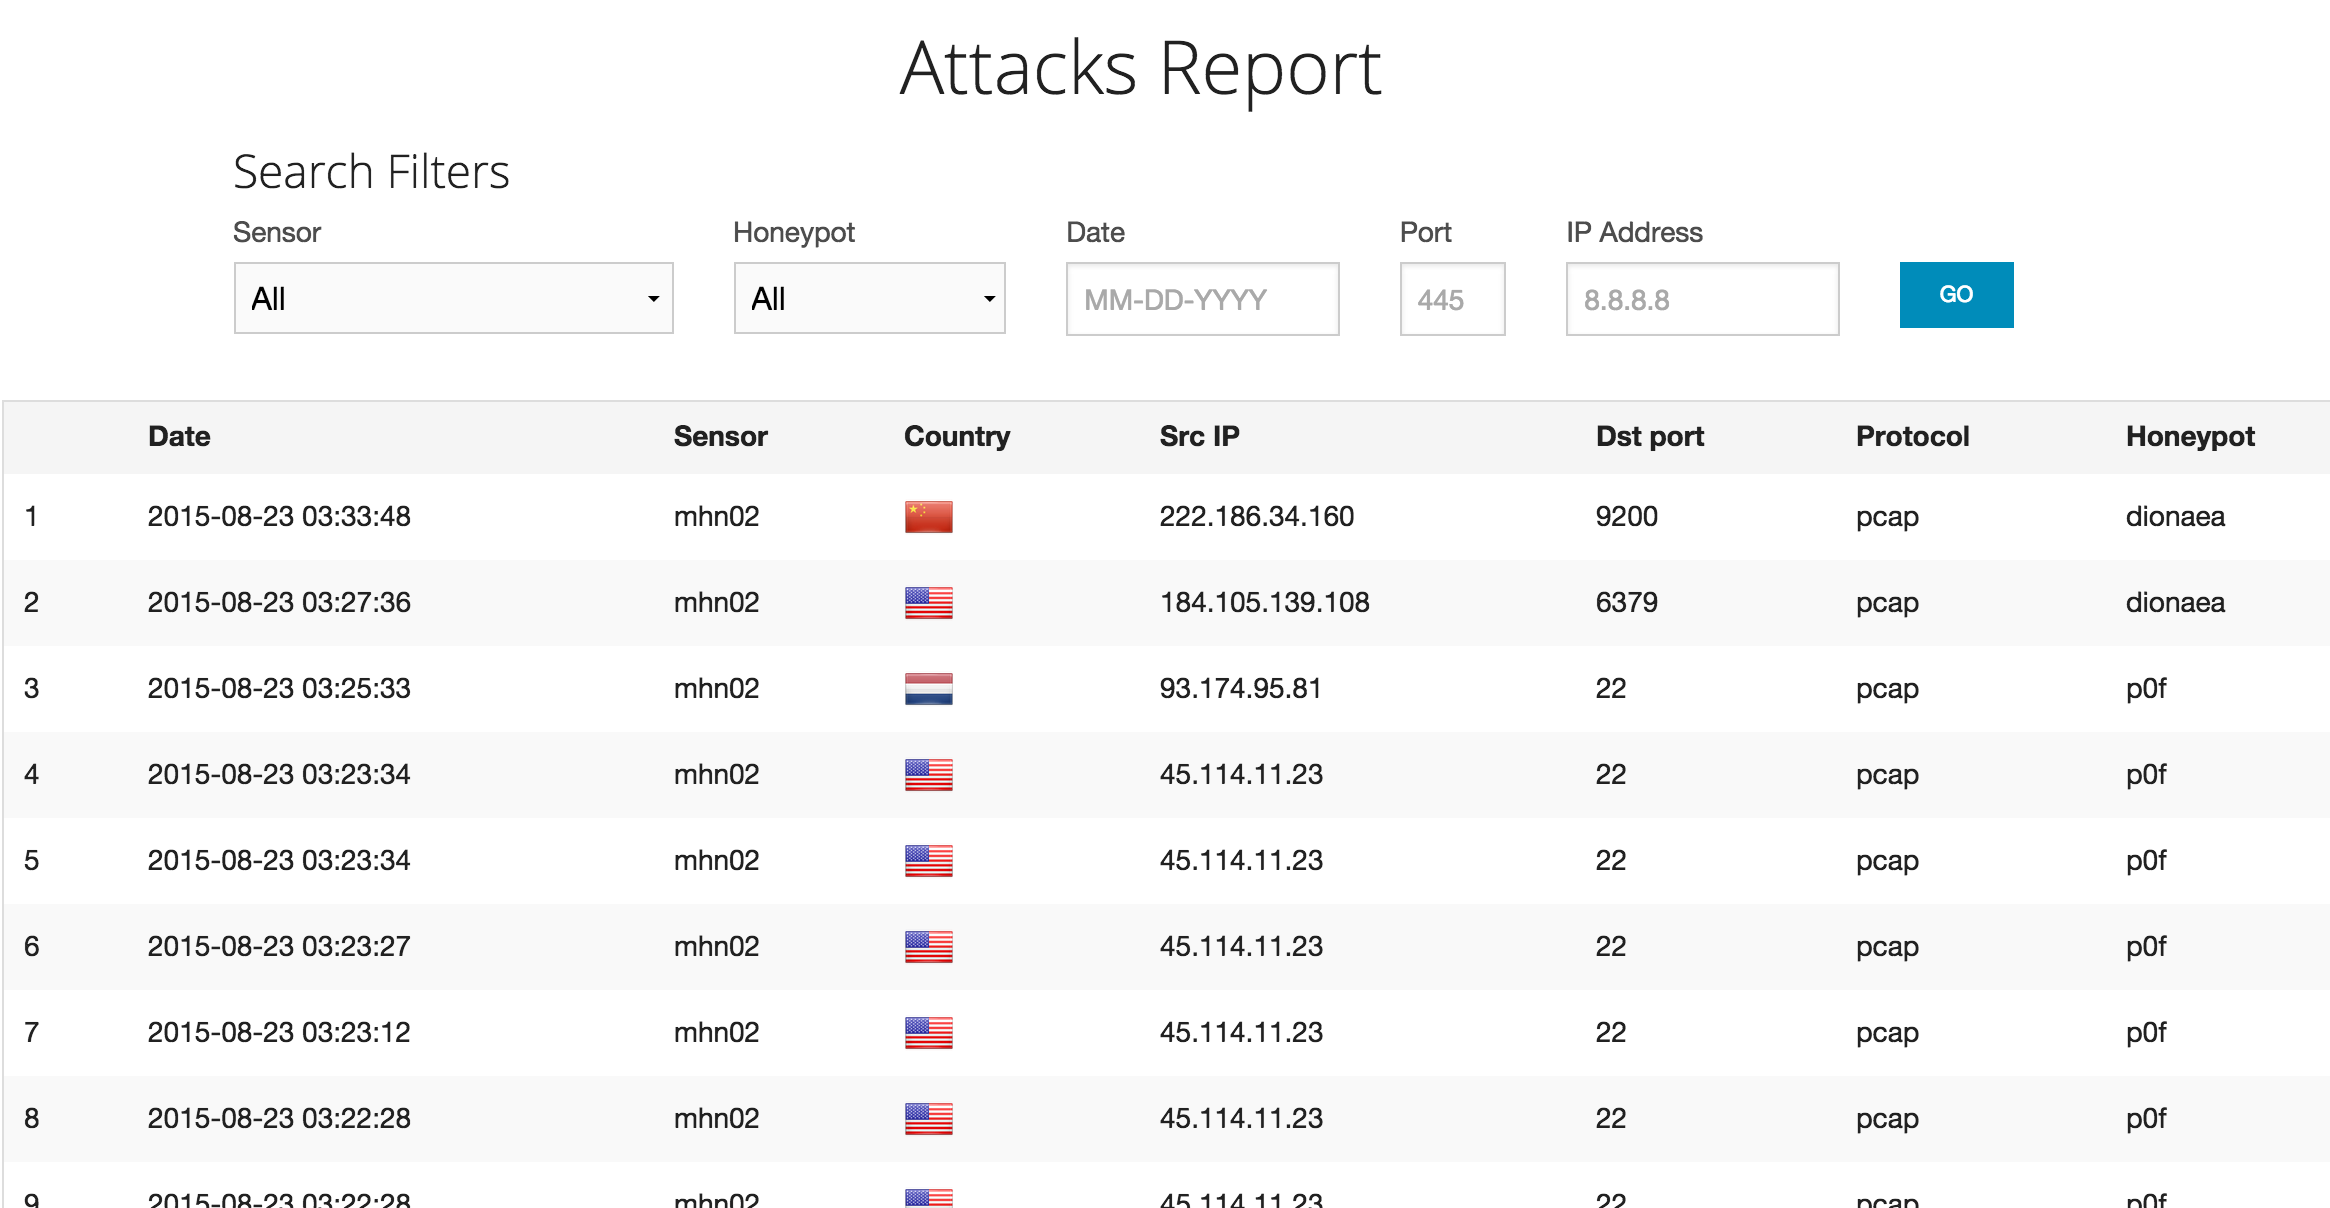
Task: Click the Country column header
Action: click(957, 436)
